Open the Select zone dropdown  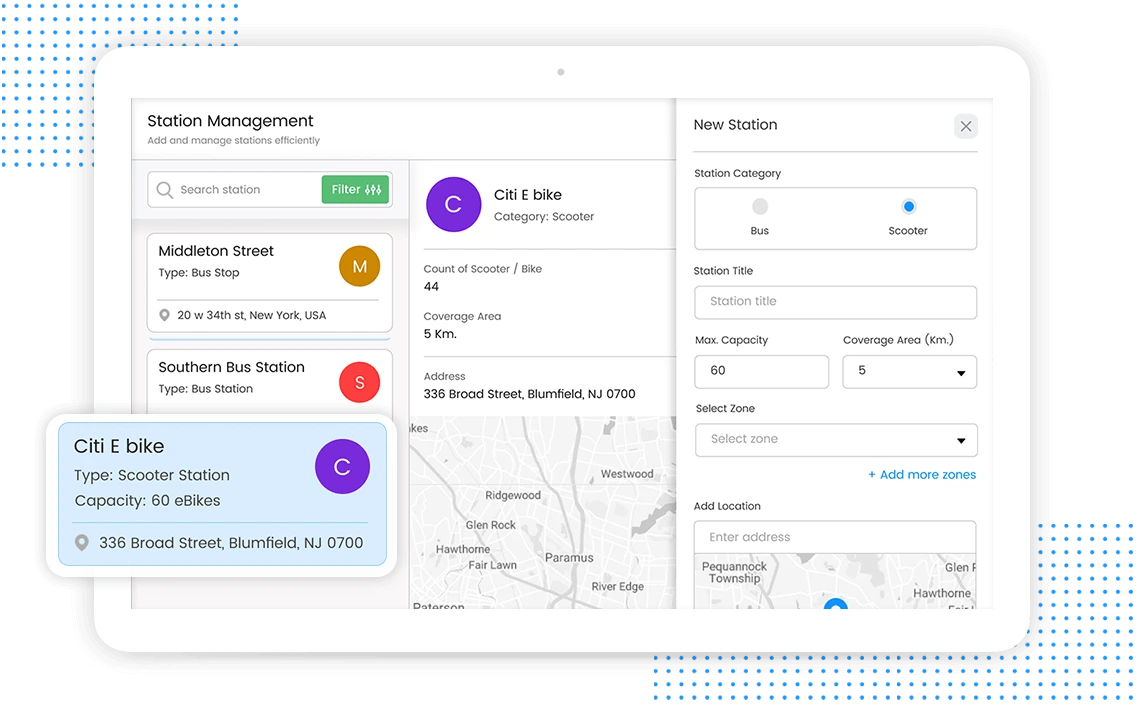click(x=835, y=440)
